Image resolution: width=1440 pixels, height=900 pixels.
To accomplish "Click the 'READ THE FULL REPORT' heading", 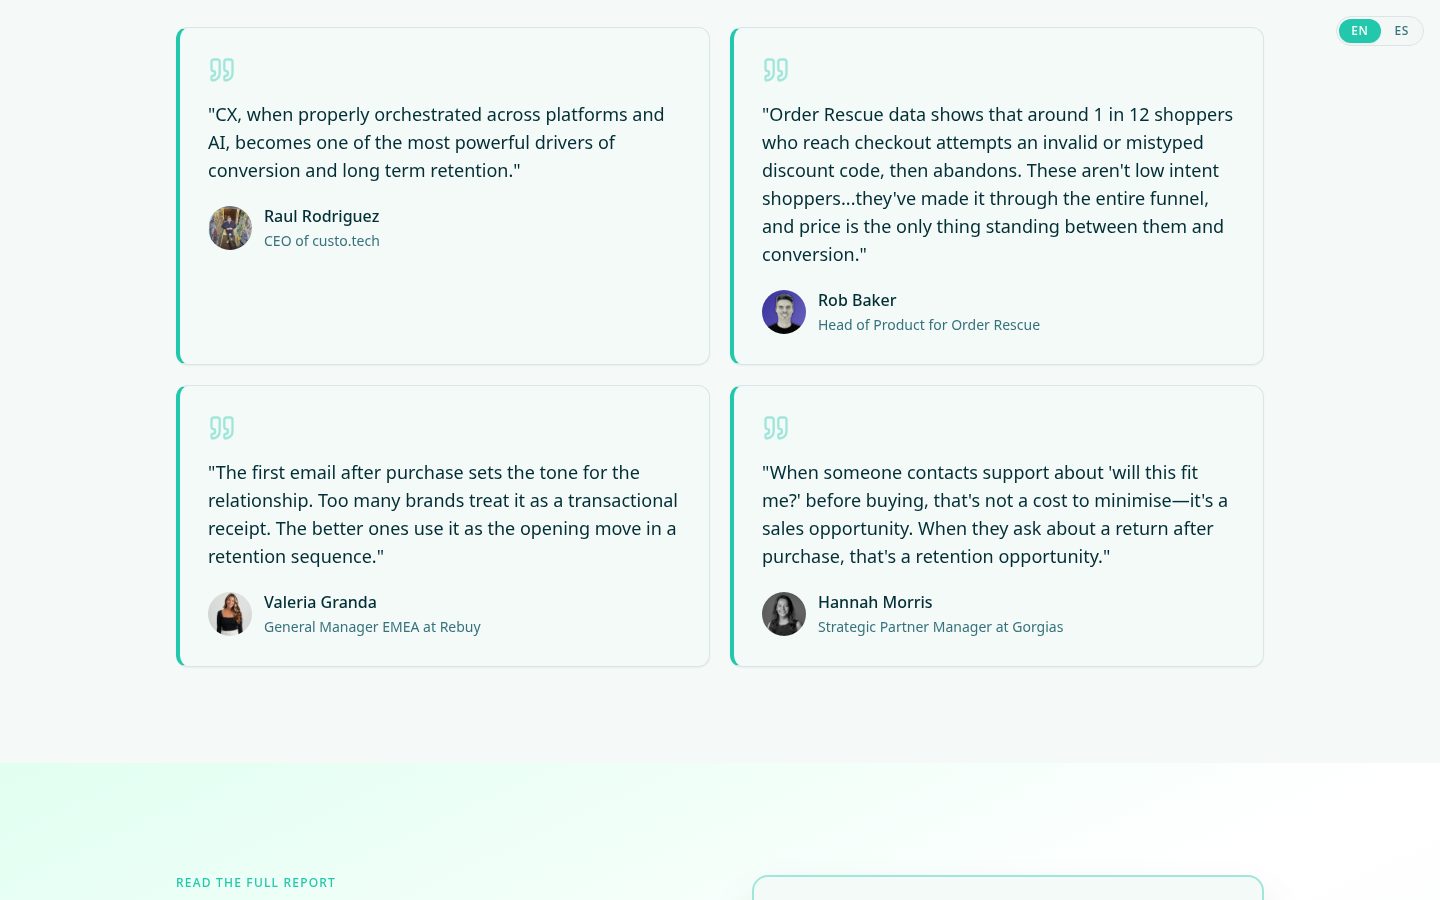I will pyautogui.click(x=256, y=882).
